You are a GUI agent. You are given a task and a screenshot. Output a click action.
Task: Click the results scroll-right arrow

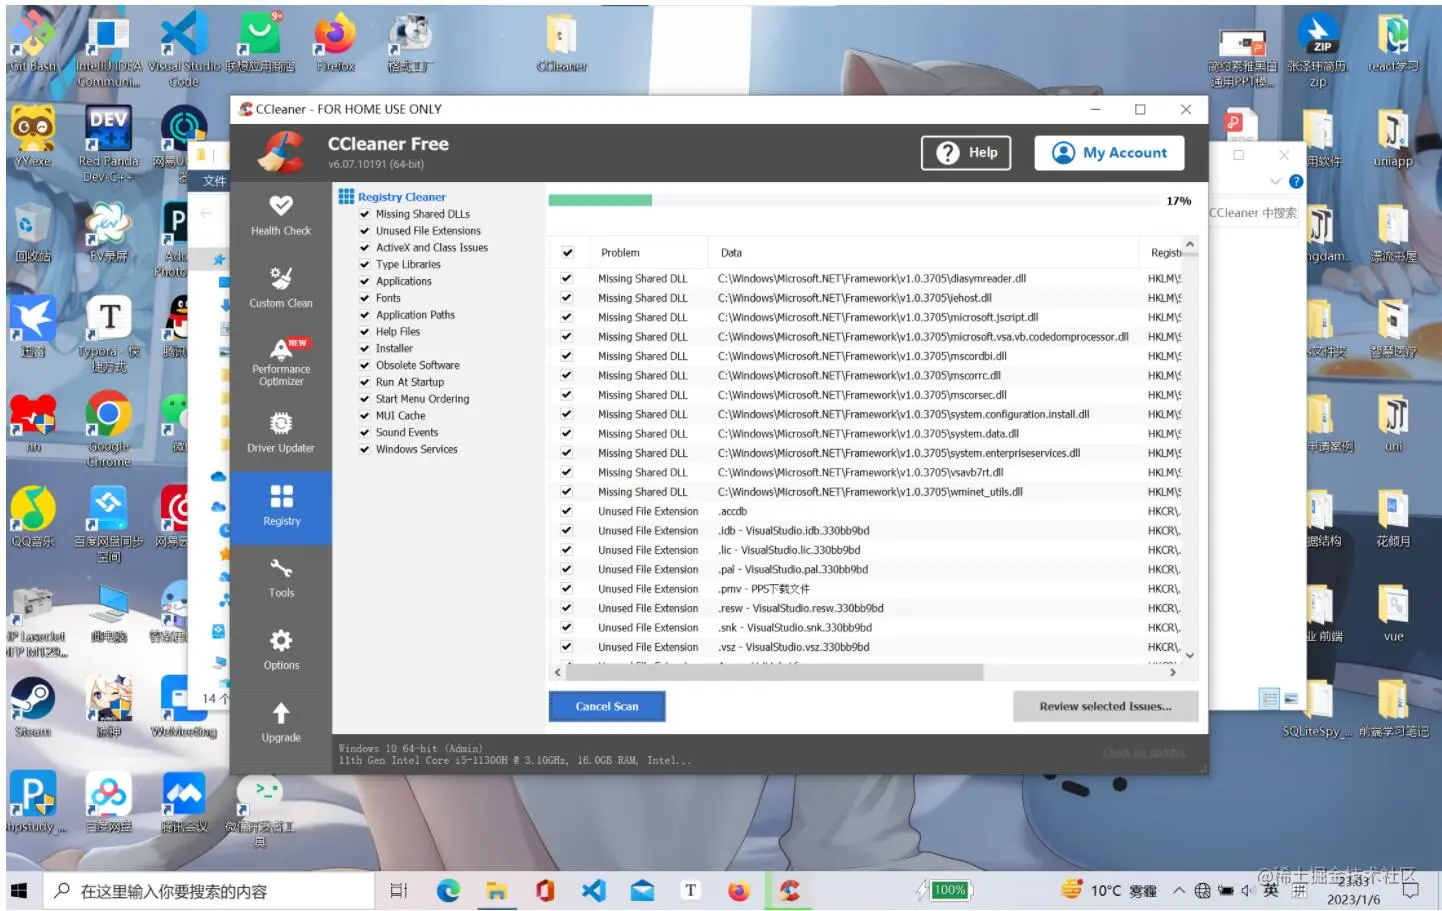[x=1172, y=673]
